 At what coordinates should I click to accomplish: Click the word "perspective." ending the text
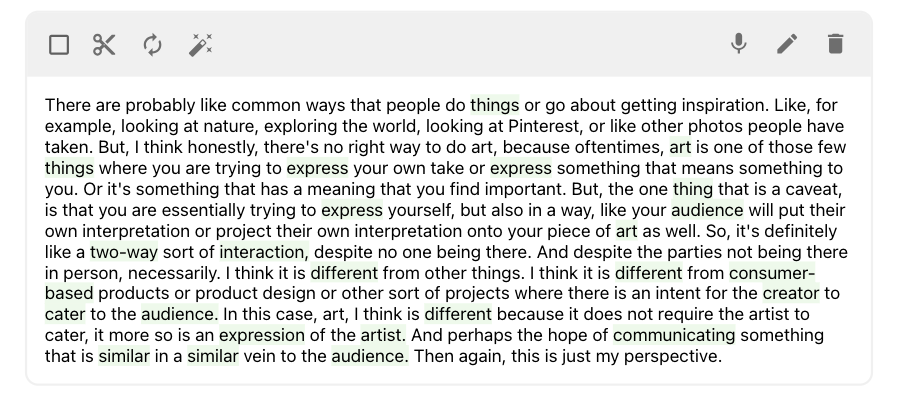pyautogui.click(x=673, y=356)
